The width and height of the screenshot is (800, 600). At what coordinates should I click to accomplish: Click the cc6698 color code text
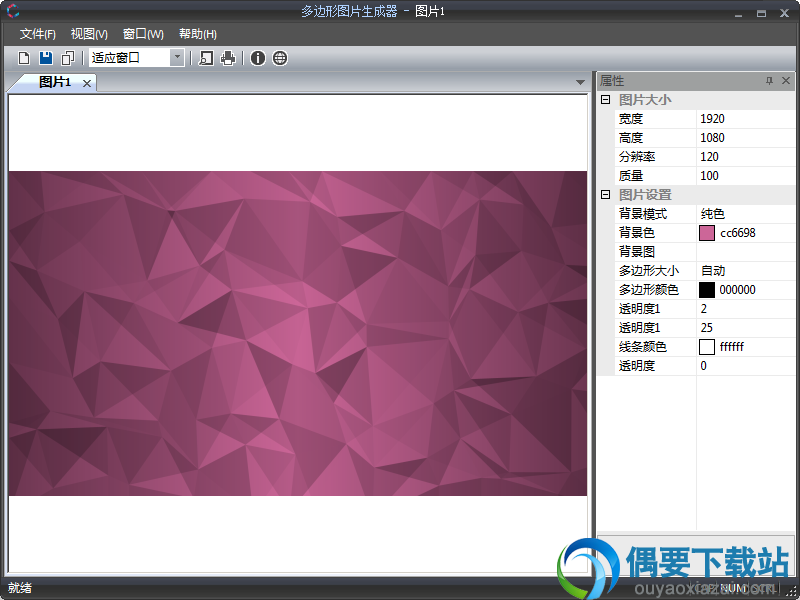click(x=738, y=233)
